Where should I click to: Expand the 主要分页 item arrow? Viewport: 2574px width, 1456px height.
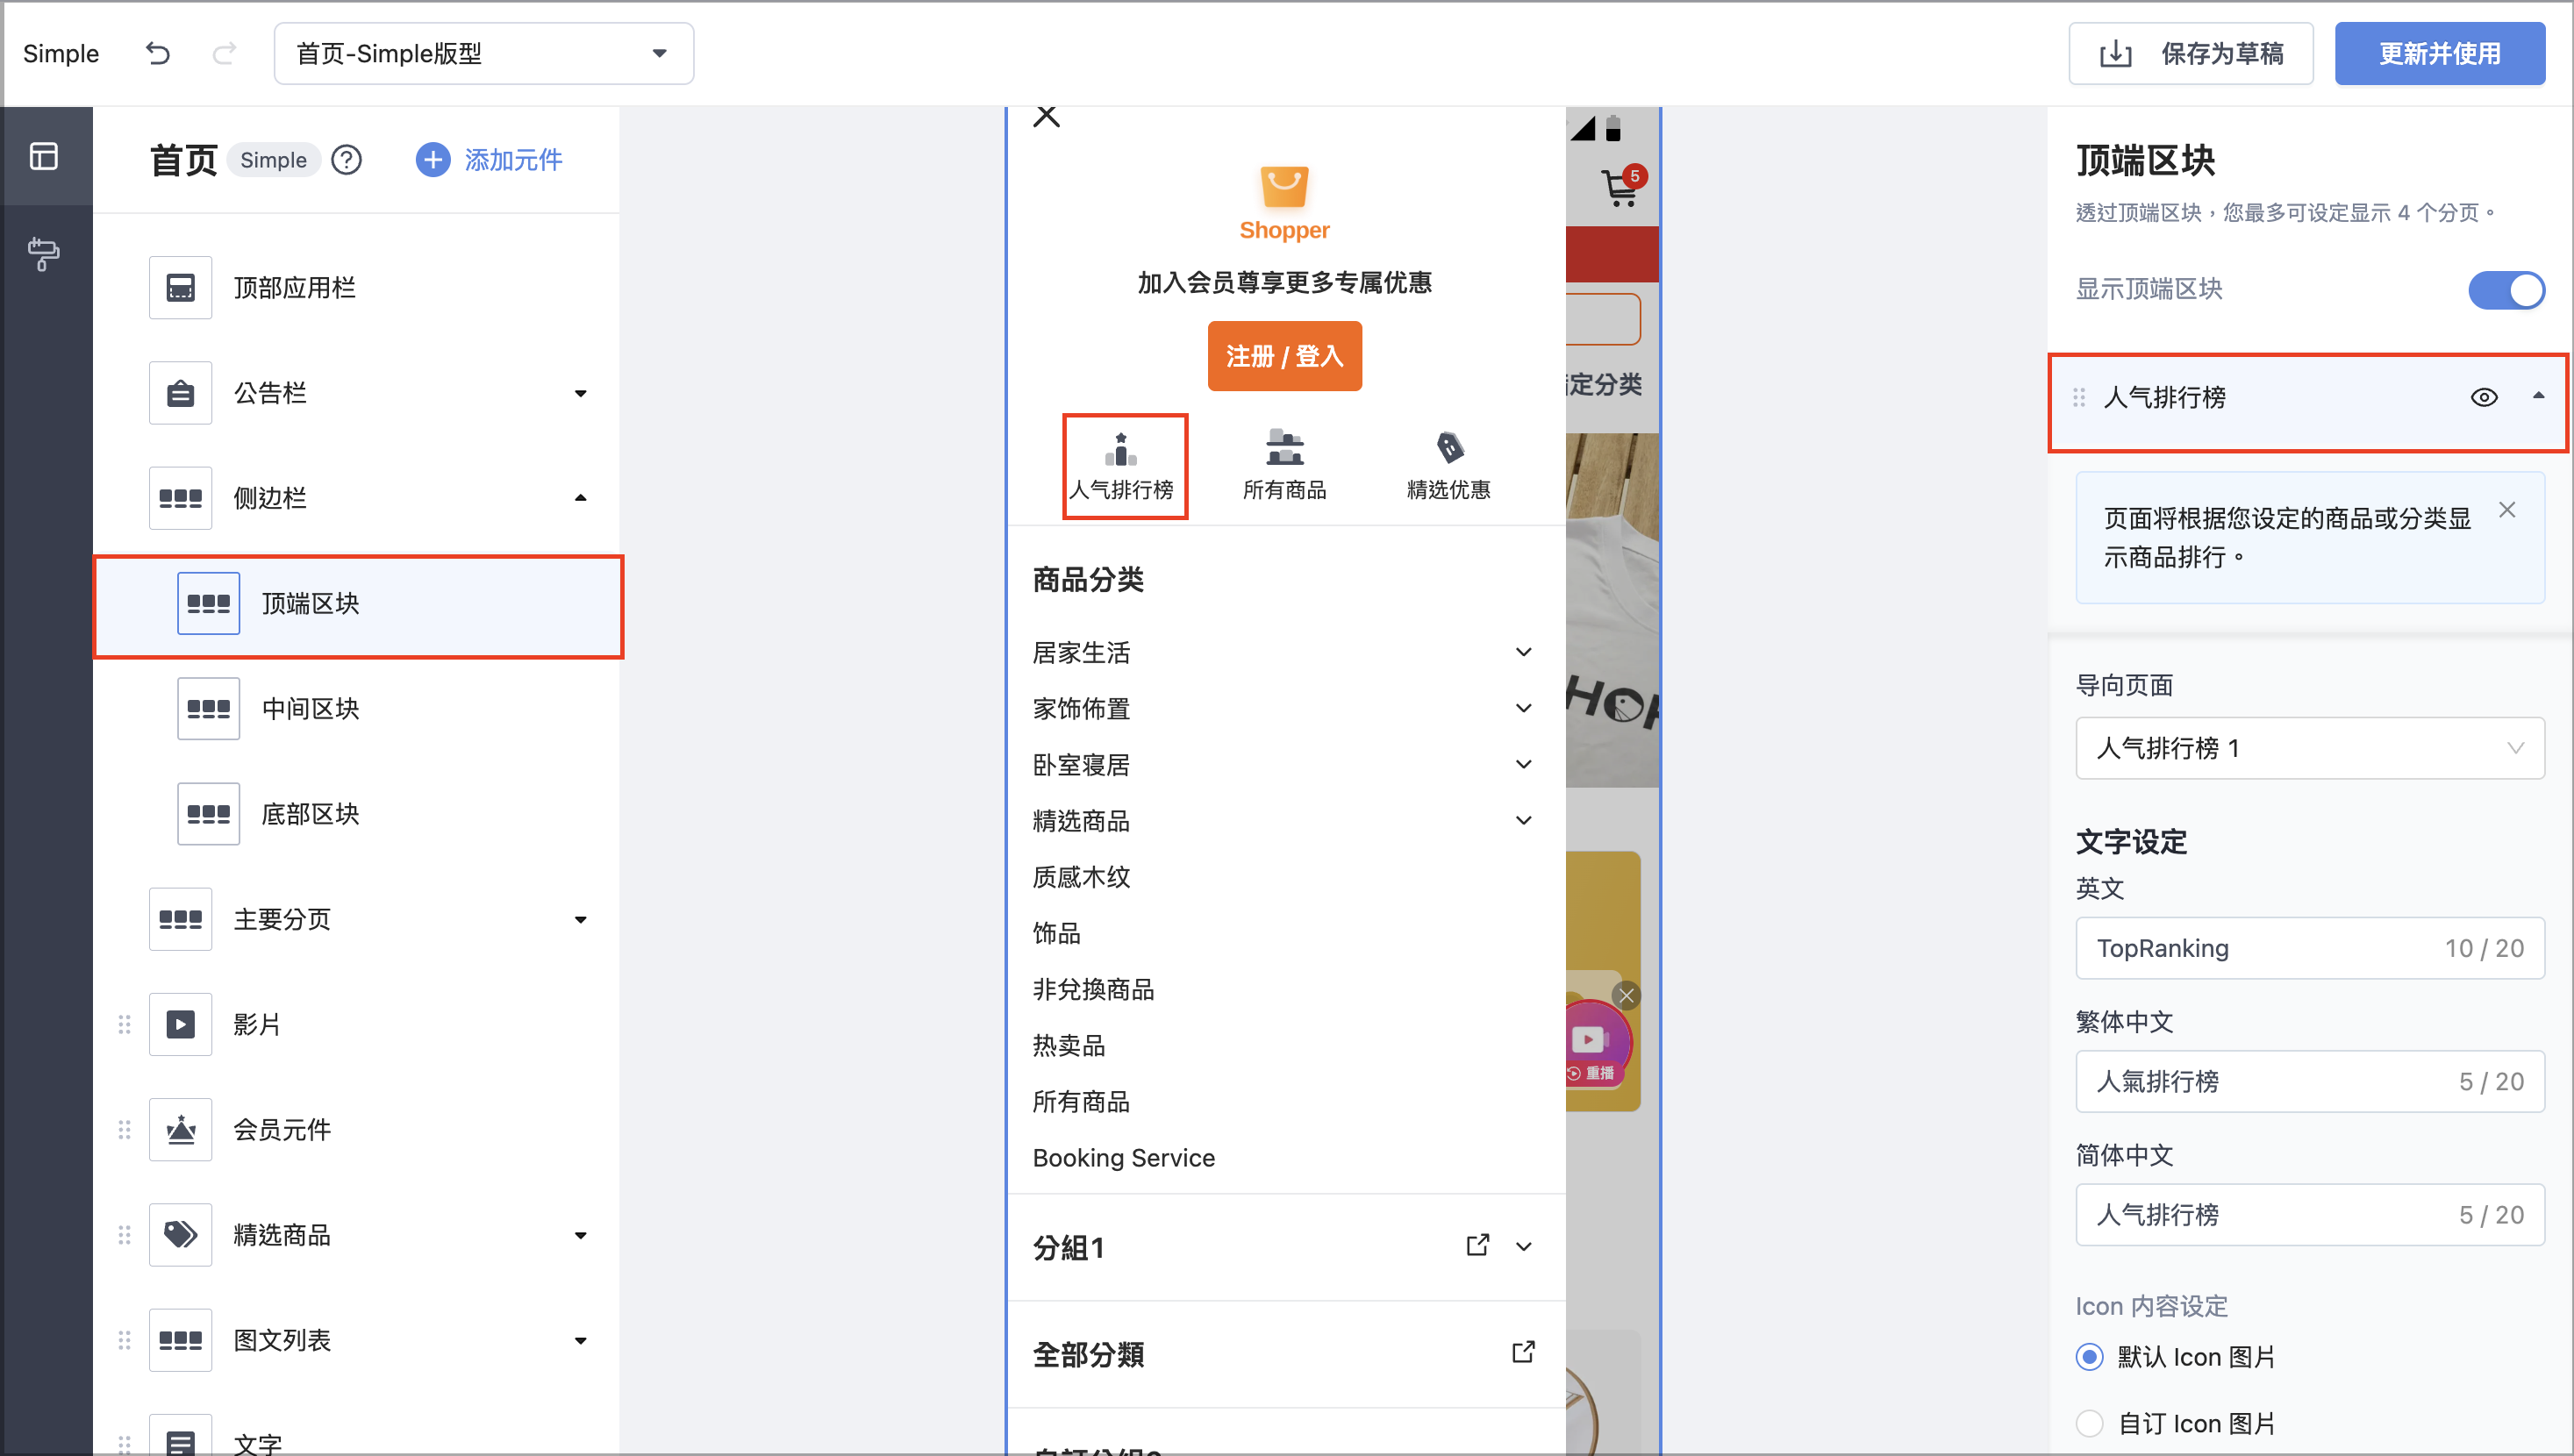tap(580, 920)
